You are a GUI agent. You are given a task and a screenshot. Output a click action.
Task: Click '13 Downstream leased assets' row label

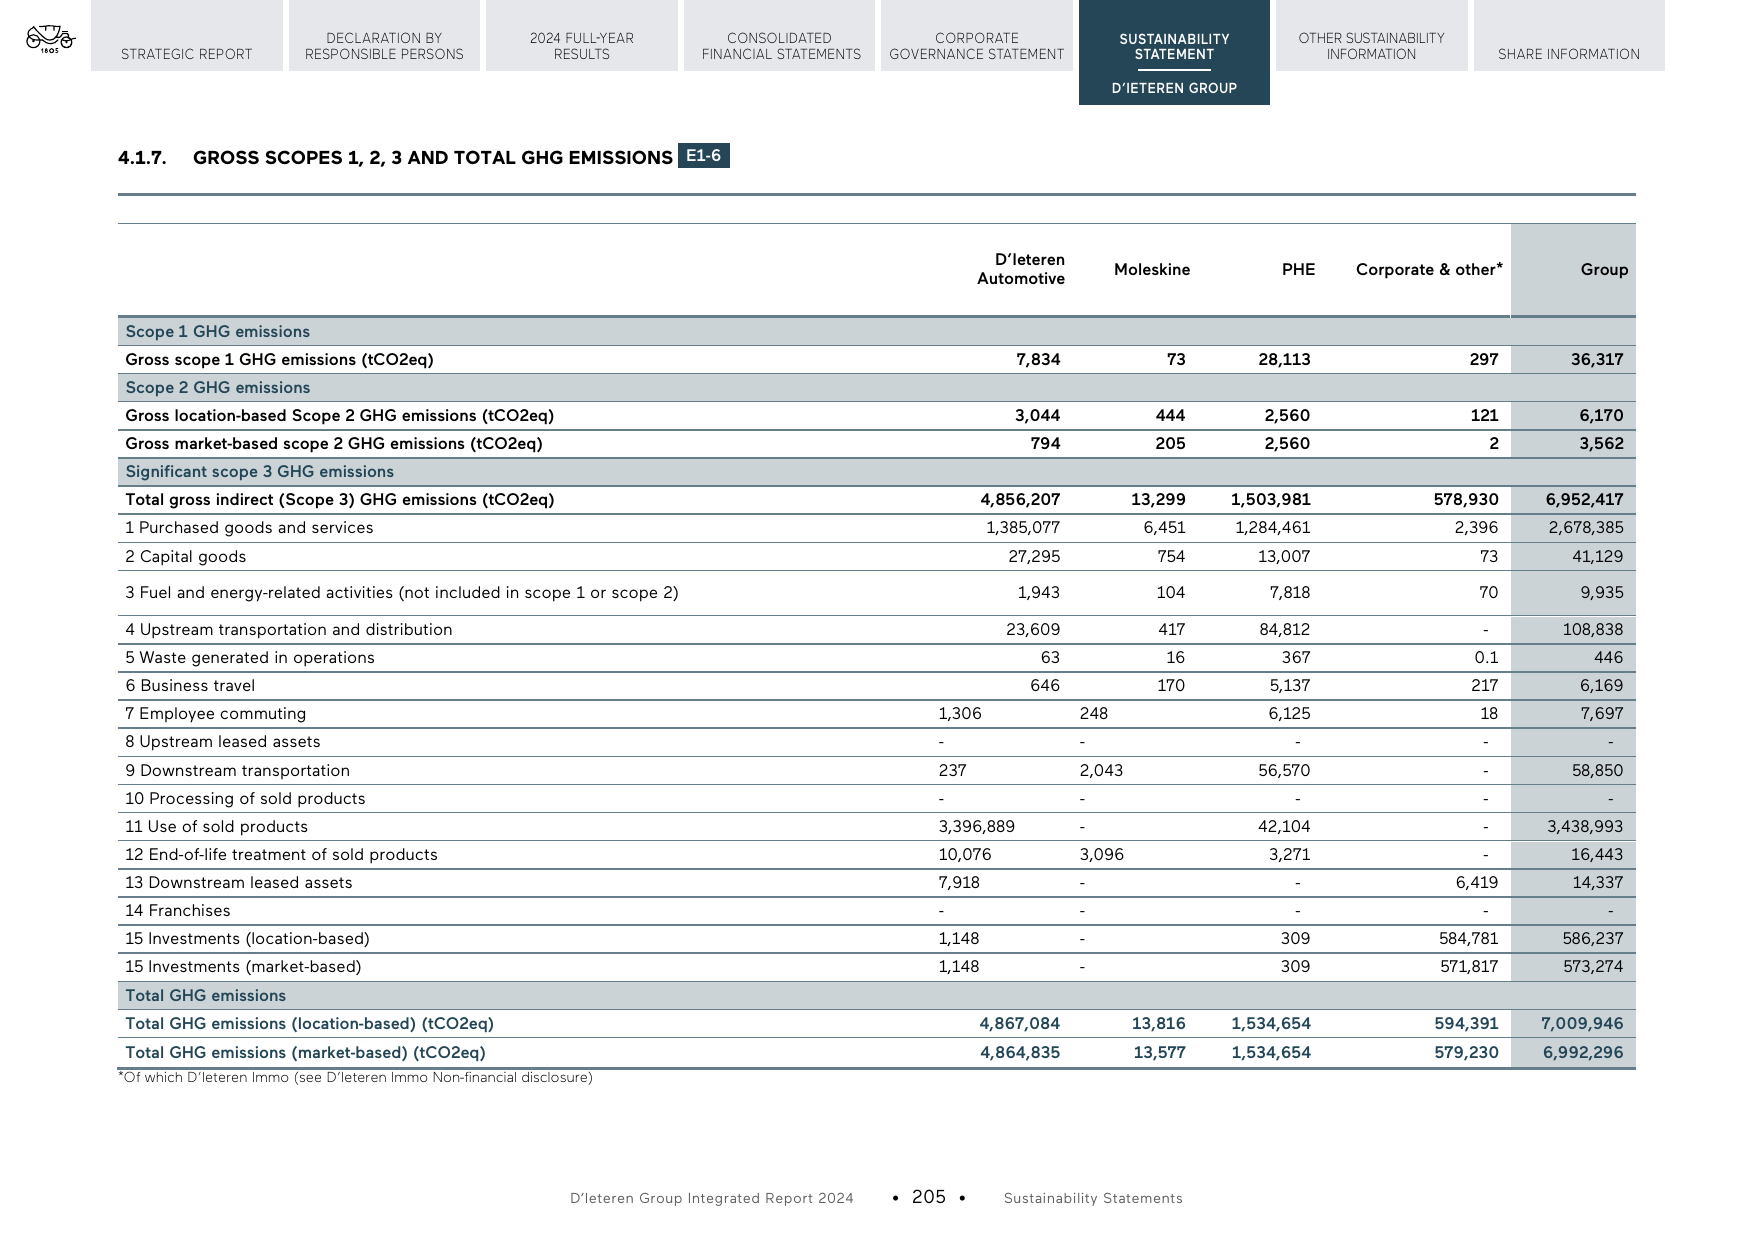point(238,882)
